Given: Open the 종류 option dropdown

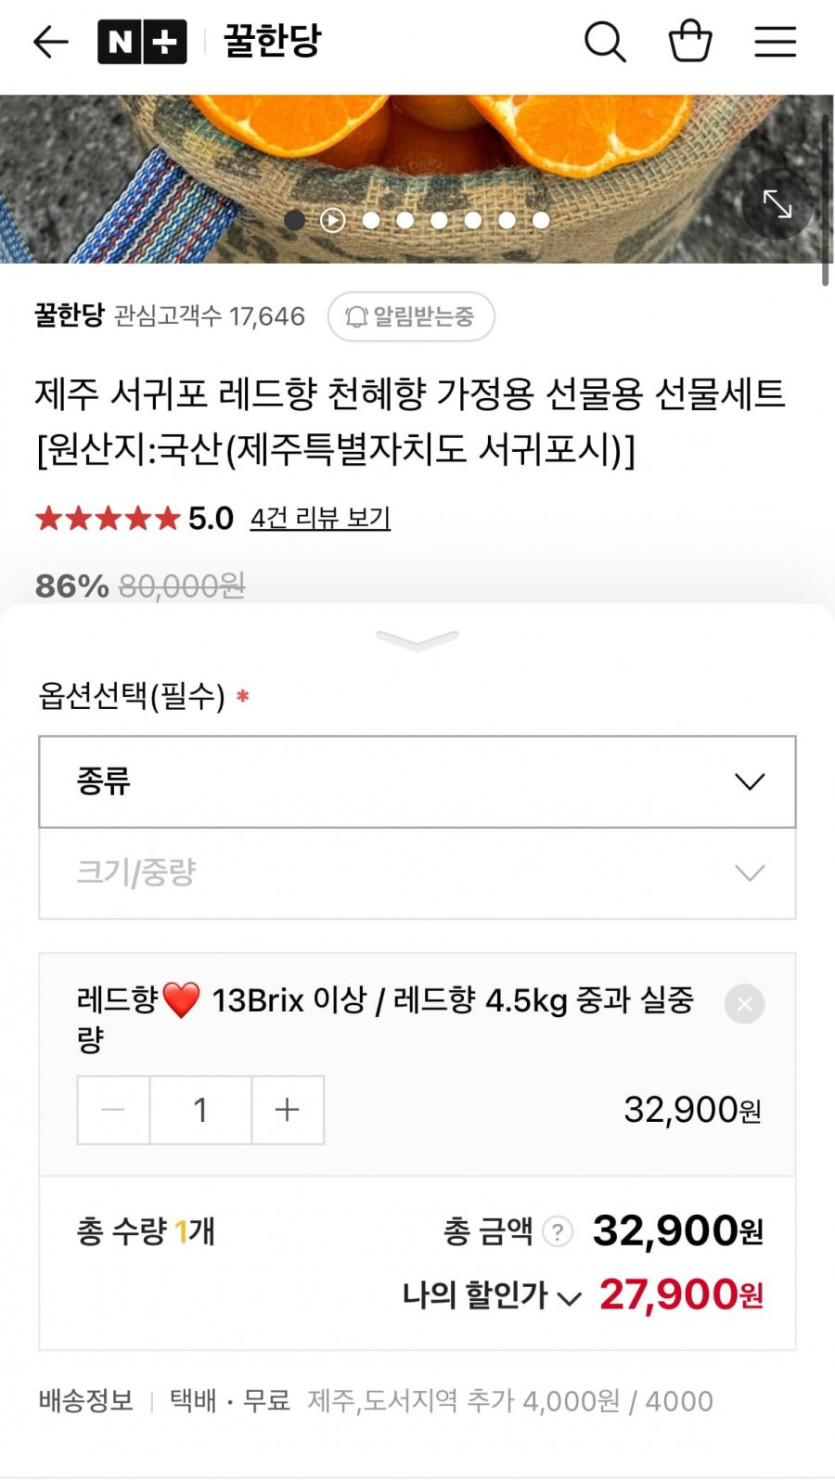Looking at the screenshot, I should pos(417,782).
